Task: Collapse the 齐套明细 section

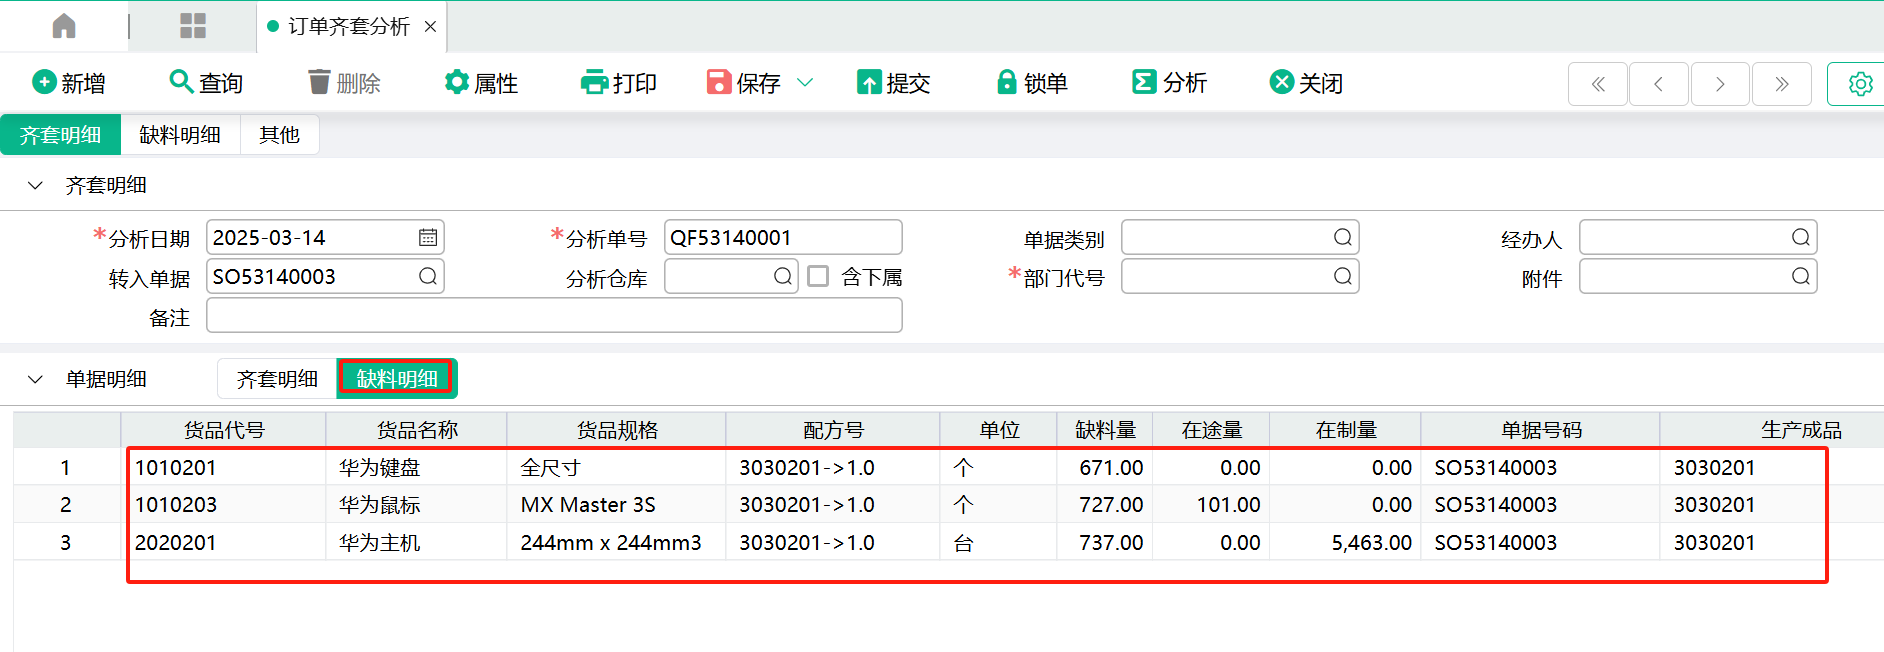Action: (35, 185)
